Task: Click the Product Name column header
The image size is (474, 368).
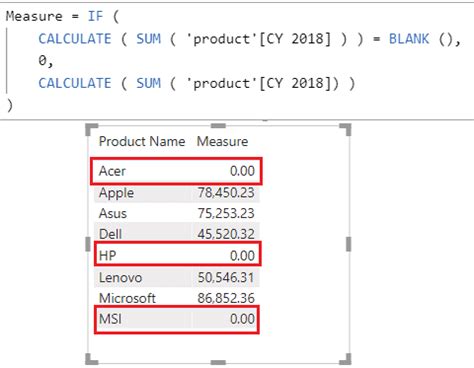Action: 142,142
